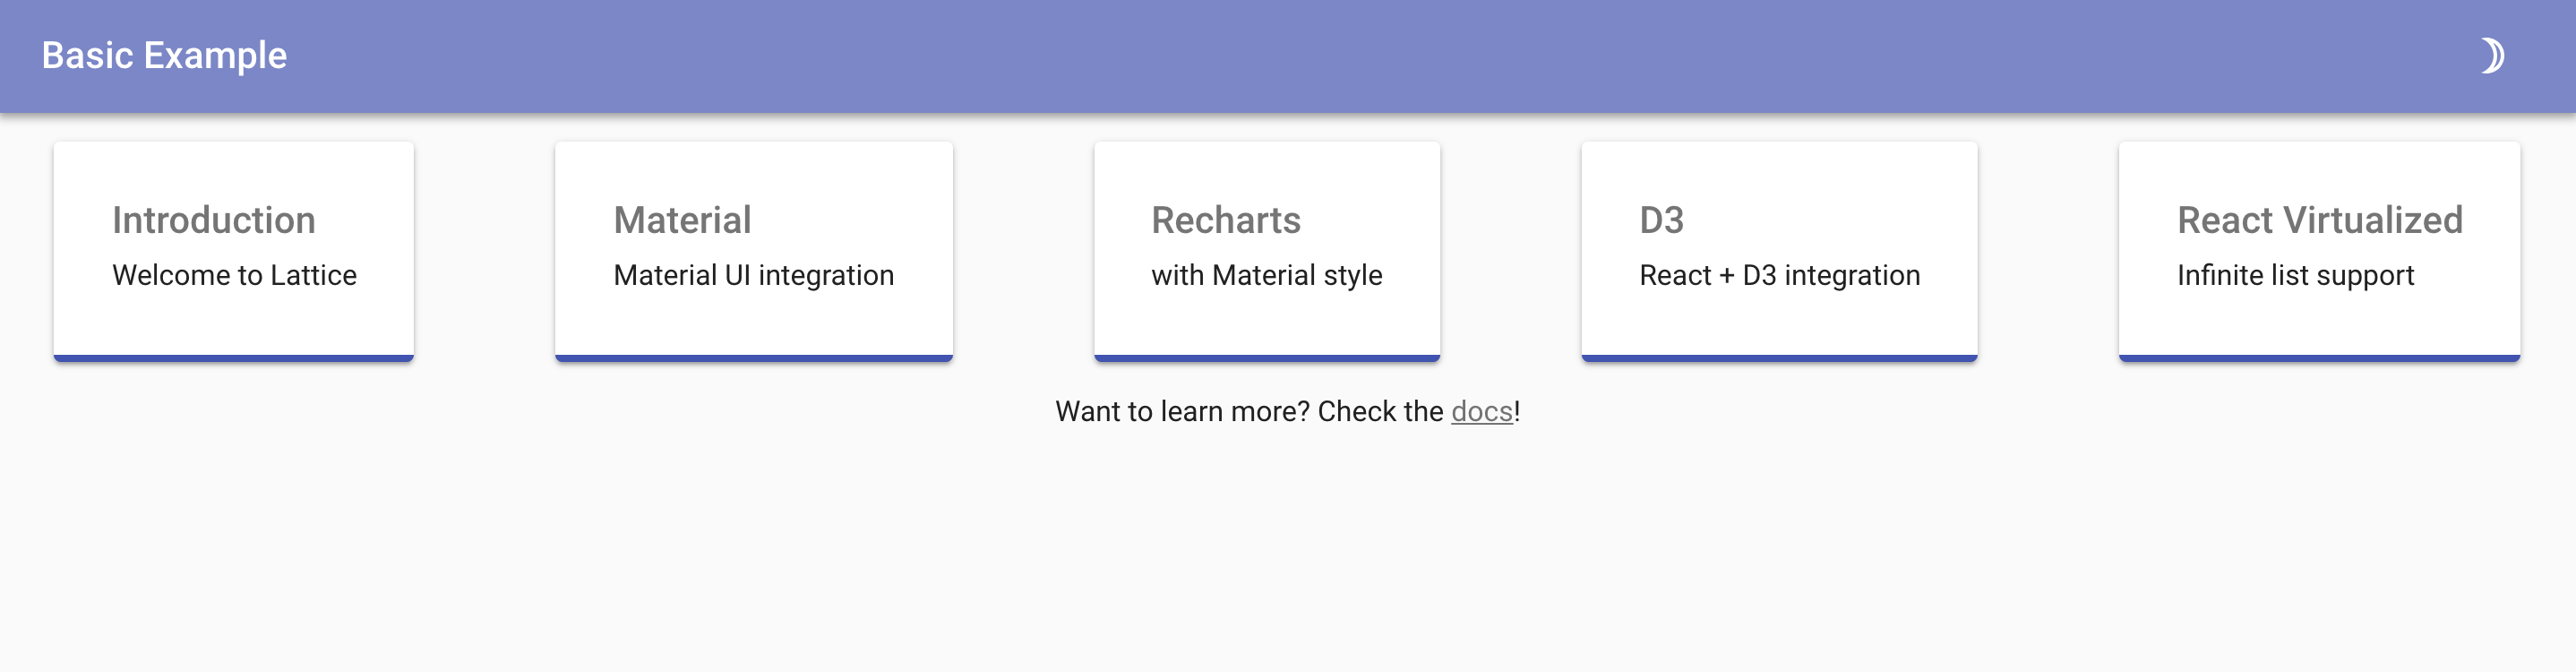This screenshot has height=672, width=2576.
Task: Open the React Virtualized card heading
Action: click(2319, 220)
